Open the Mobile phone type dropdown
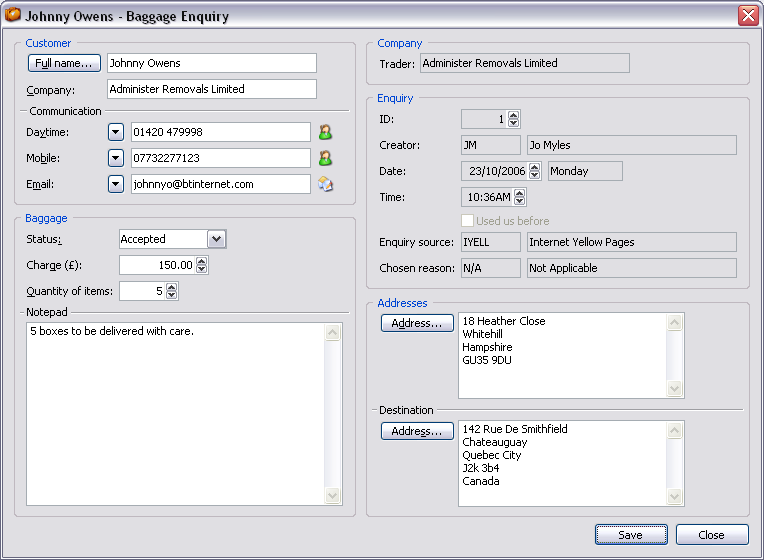 115,158
